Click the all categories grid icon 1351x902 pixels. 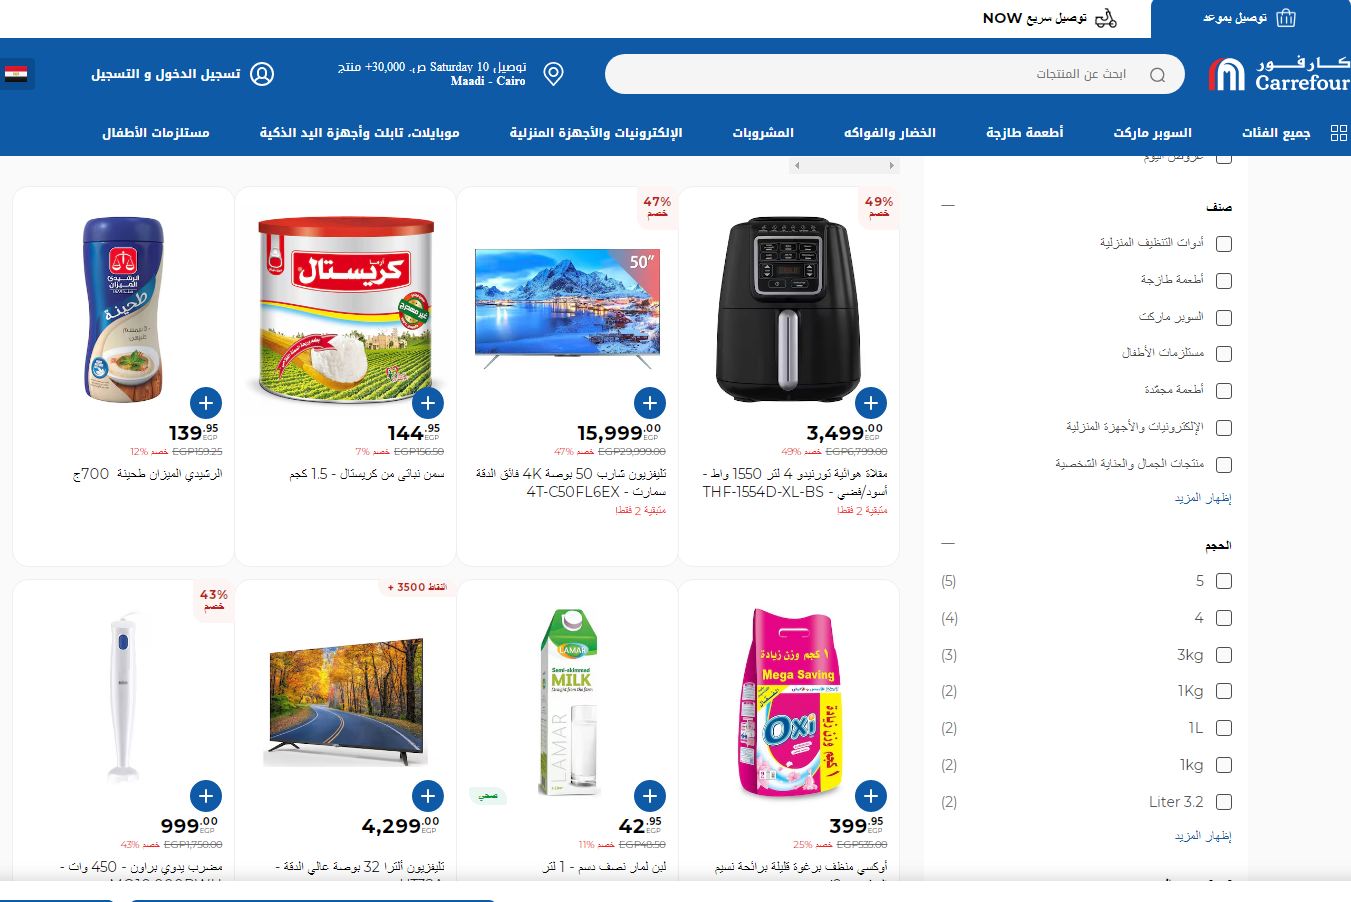[1339, 133]
